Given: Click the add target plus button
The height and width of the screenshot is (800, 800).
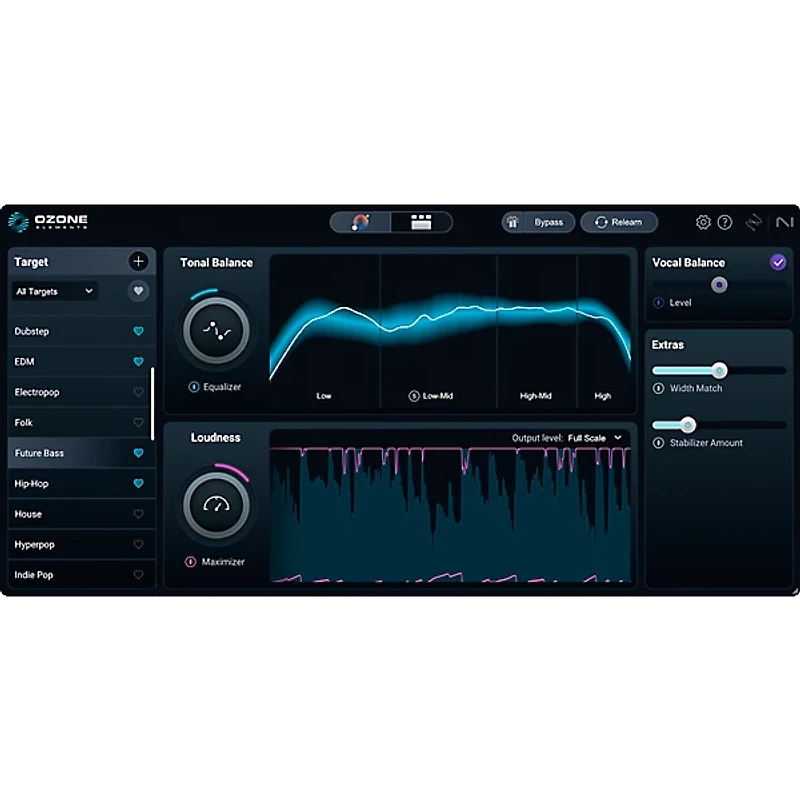Looking at the screenshot, I should [138, 261].
